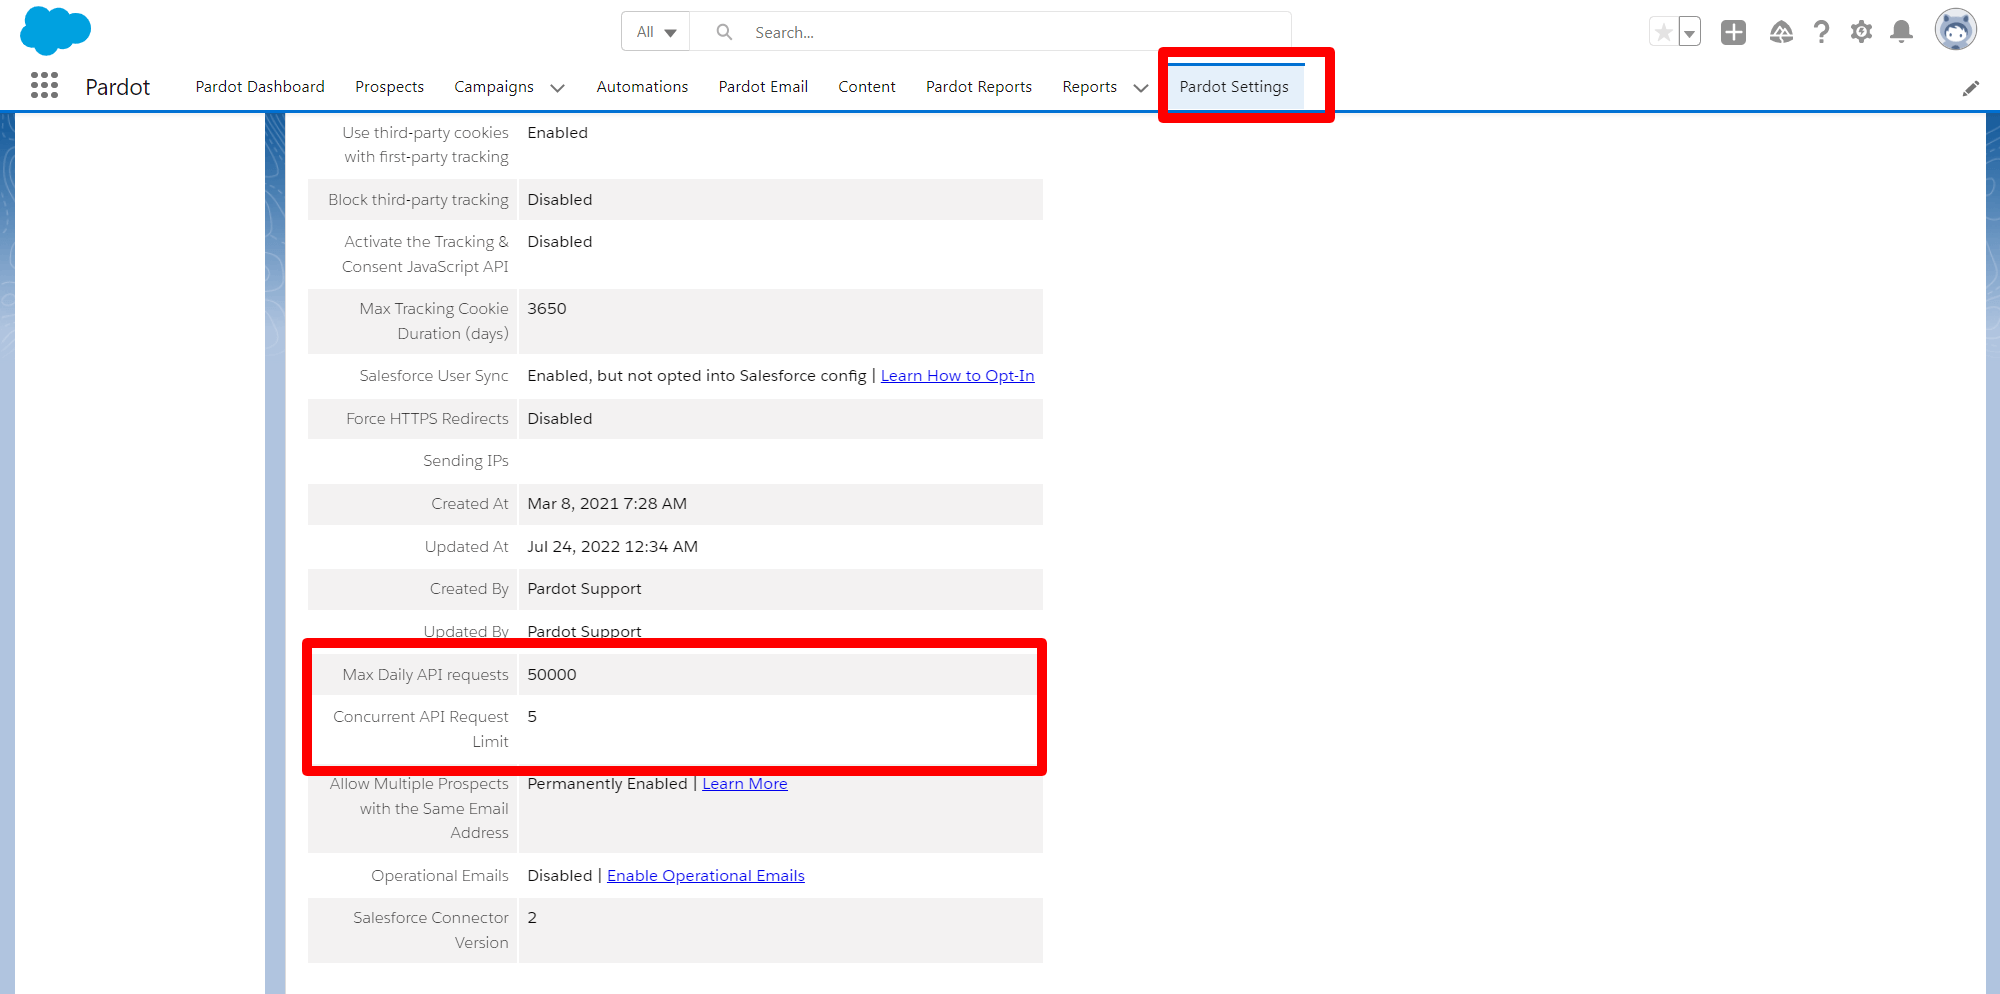The width and height of the screenshot is (2000, 994).
Task: Click the favorites star icon
Action: (1663, 33)
